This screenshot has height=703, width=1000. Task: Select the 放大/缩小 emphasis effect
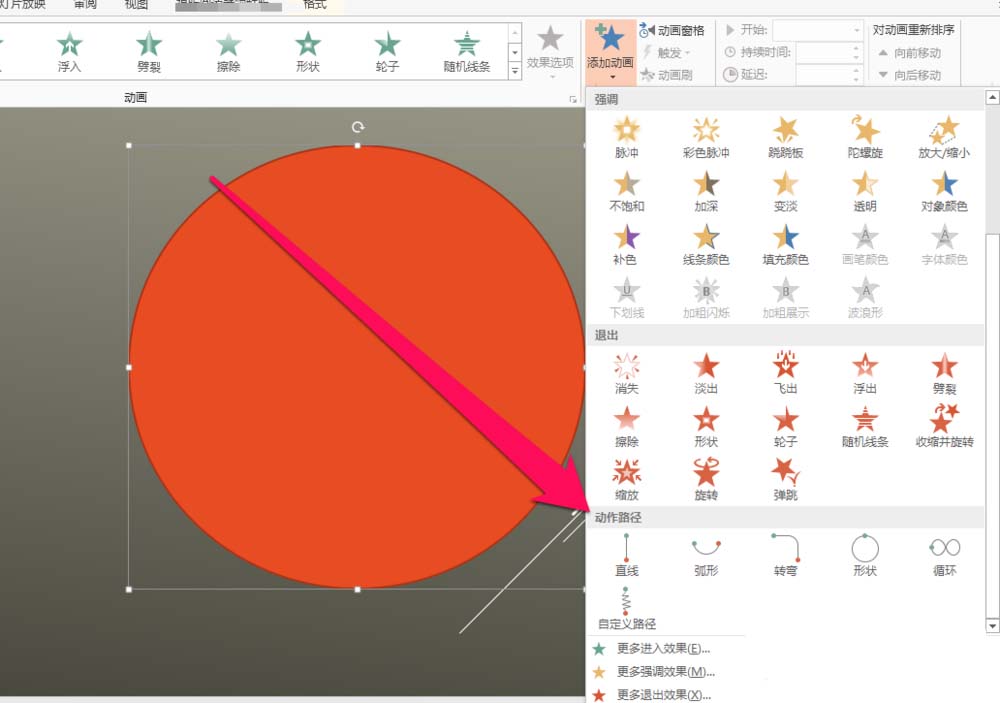pyautogui.click(x=945, y=137)
